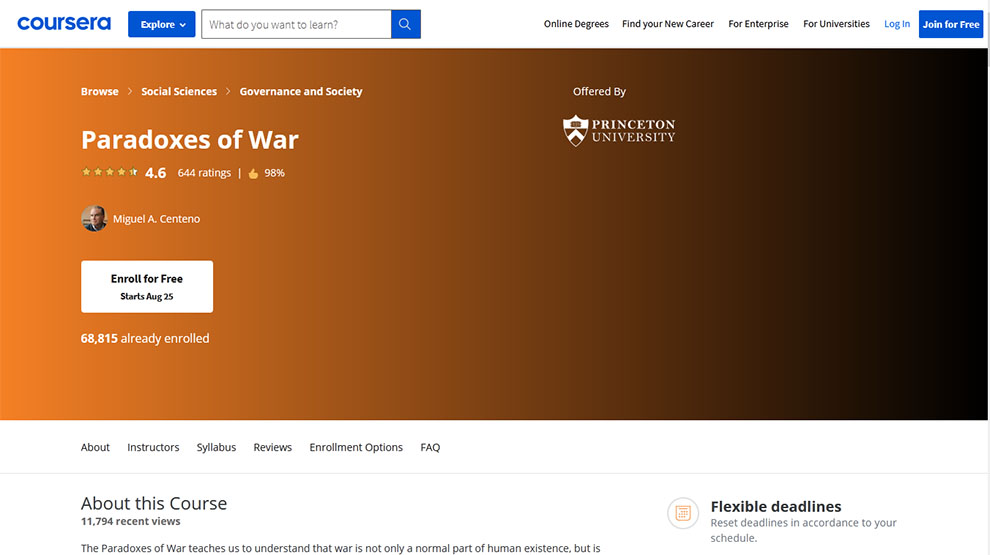Click the 644 ratings text

(x=204, y=173)
